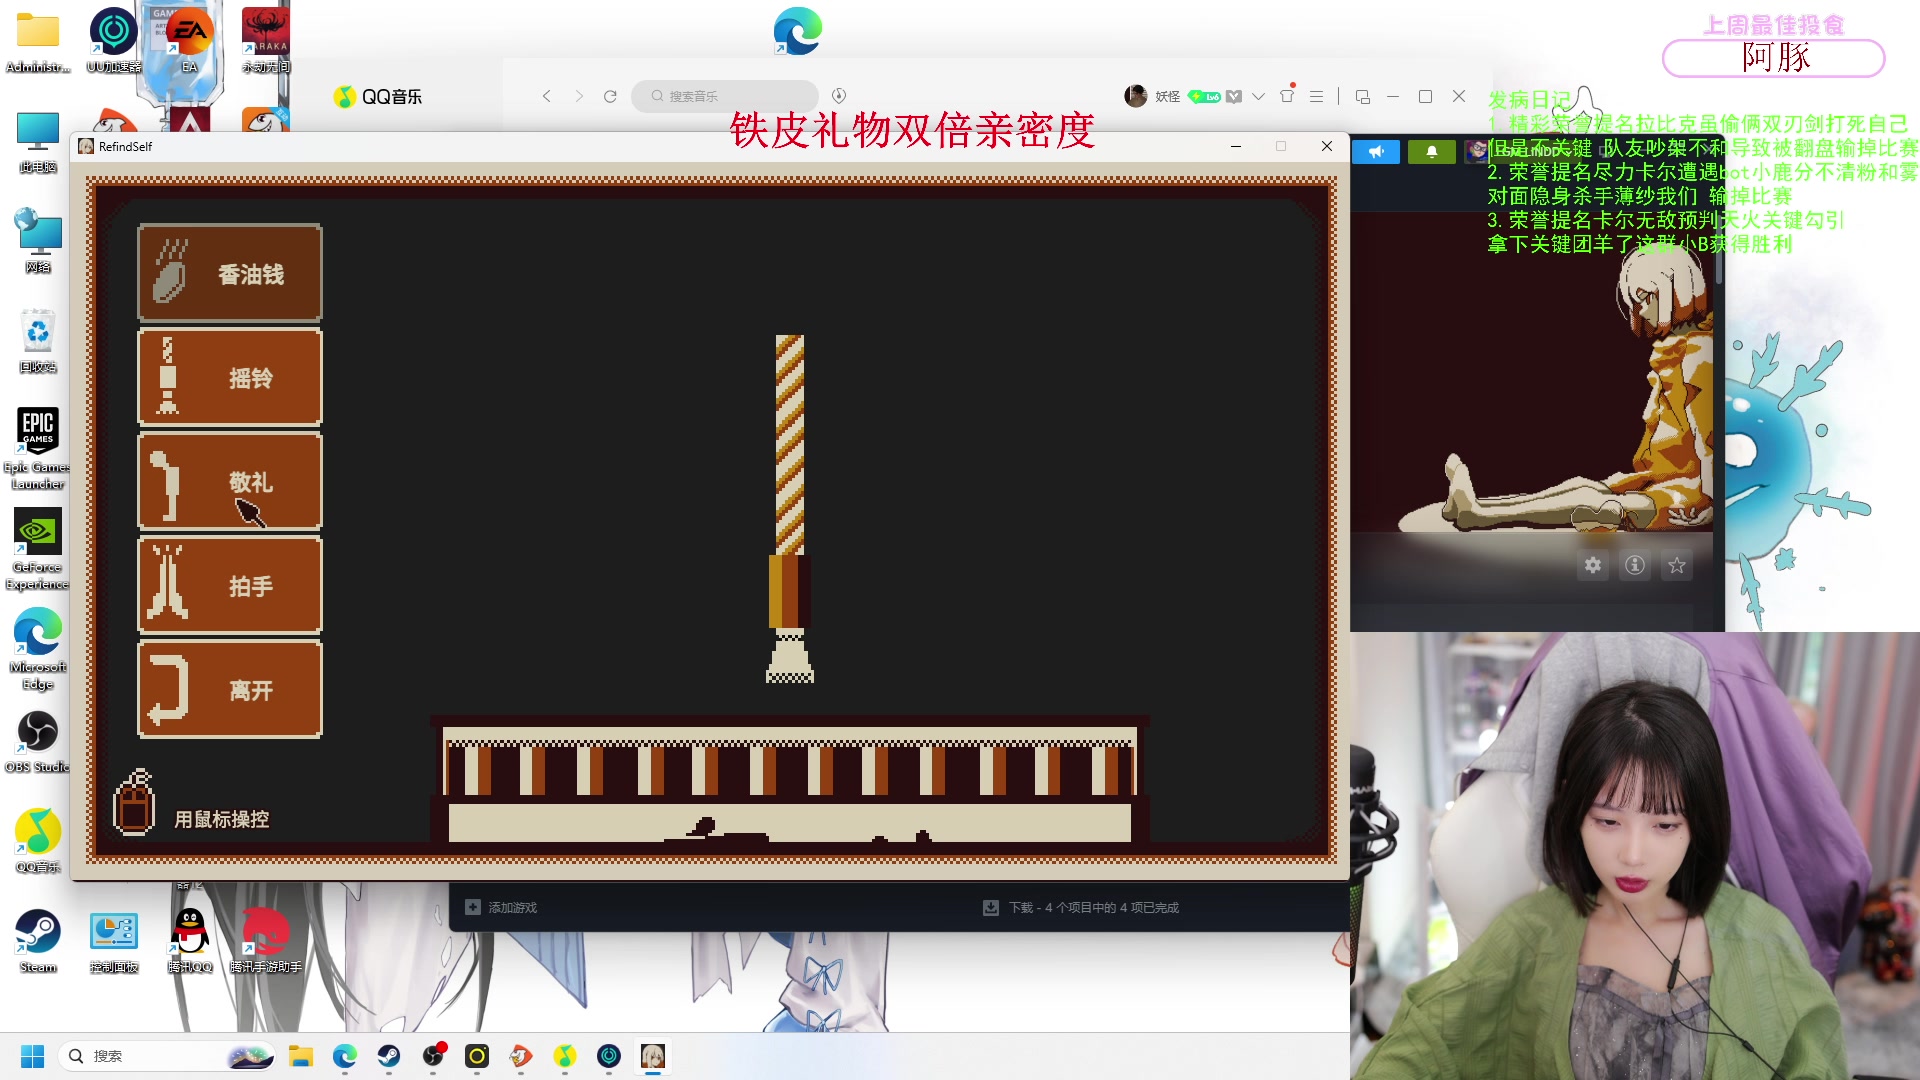Open 此电脑 desktop icon
This screenshot has width=1920, height=1080.
[x=38, y=142]
